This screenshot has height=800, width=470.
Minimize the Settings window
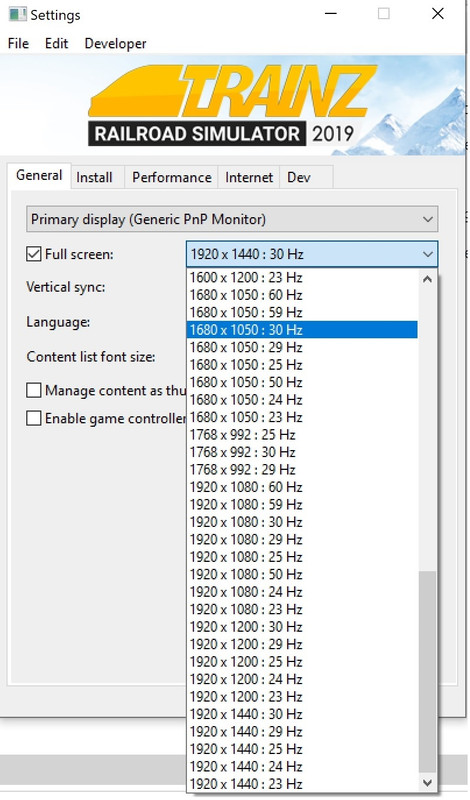[331, 14]
